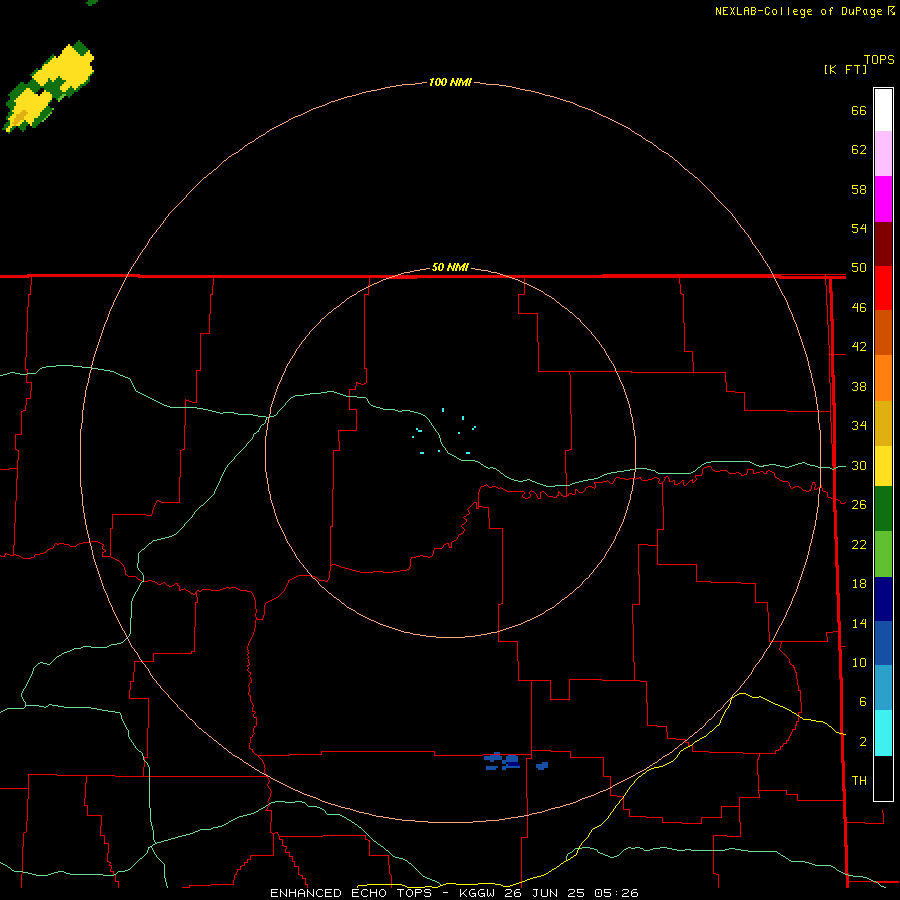
Task: Click the cyan legend swatch
Action: click(883, 733)
